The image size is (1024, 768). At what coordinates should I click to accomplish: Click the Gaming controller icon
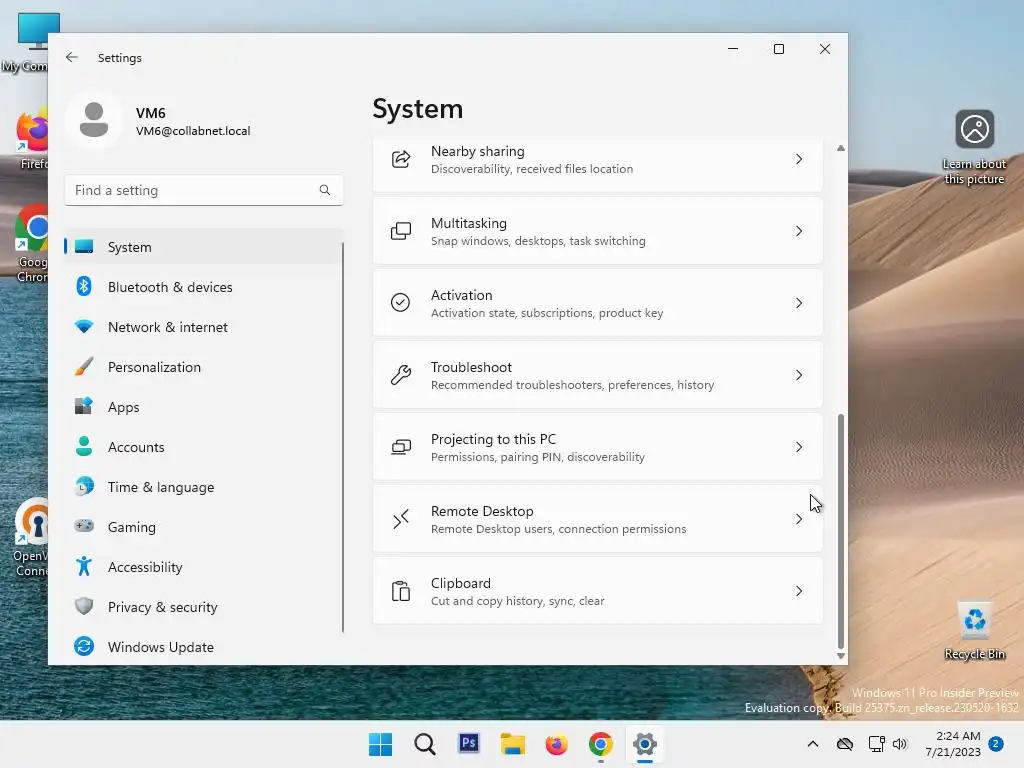84,526
